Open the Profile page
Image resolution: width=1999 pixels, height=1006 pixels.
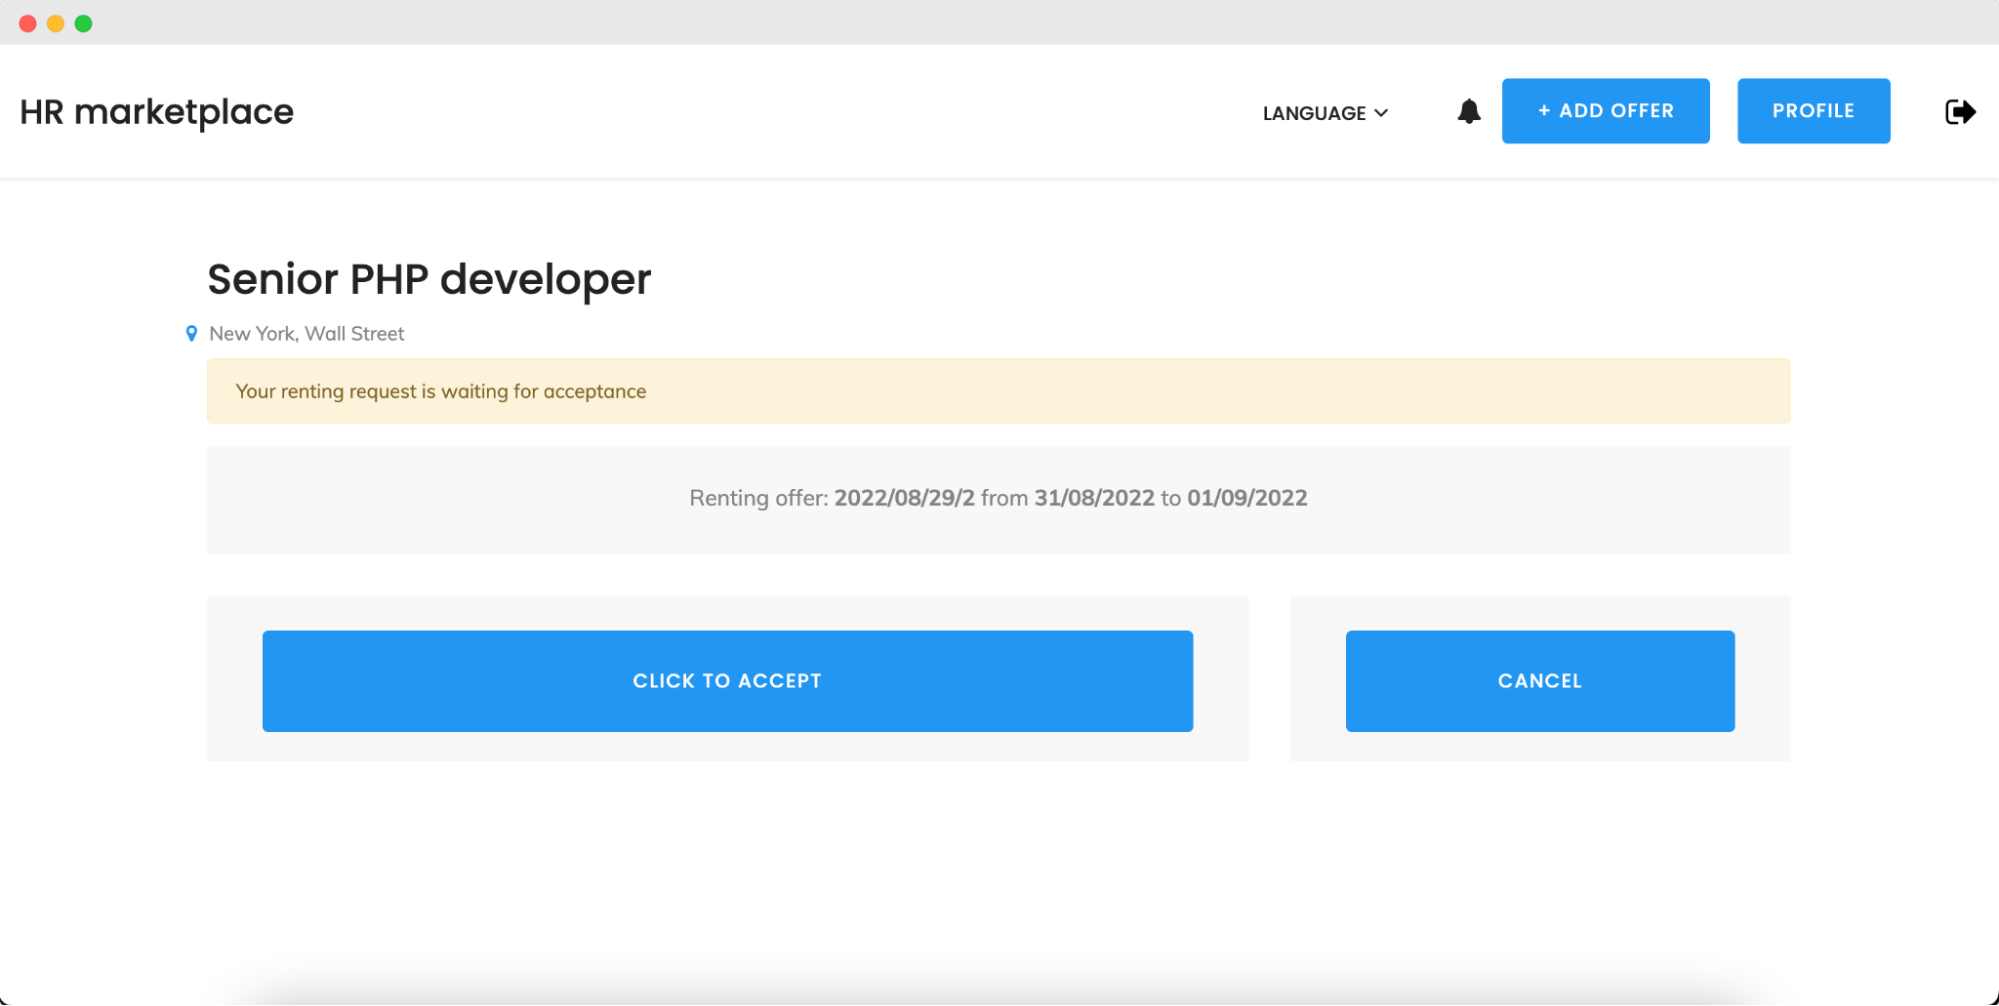[1813, 111]
